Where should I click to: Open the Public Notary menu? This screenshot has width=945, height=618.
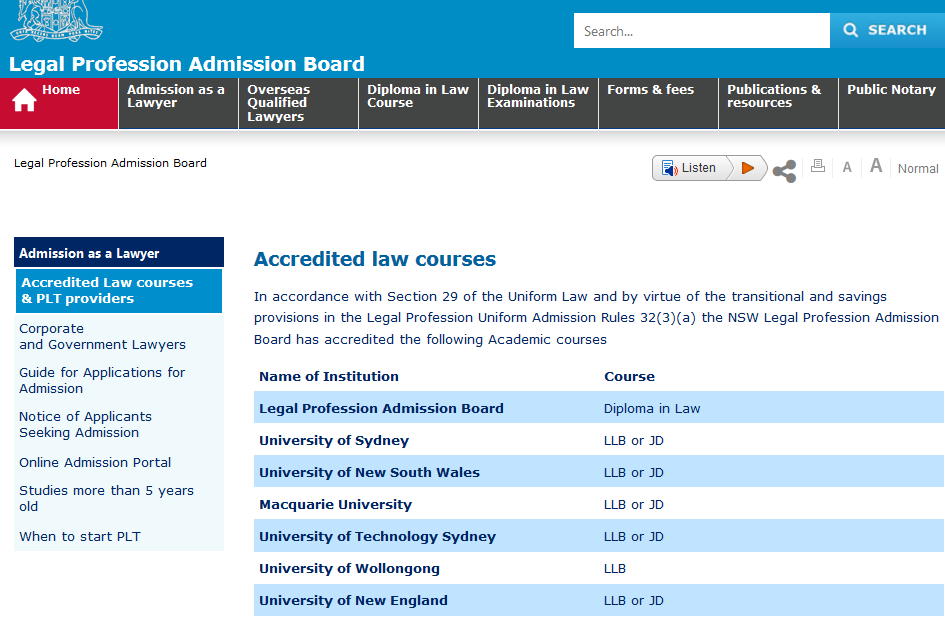[891, 90]
